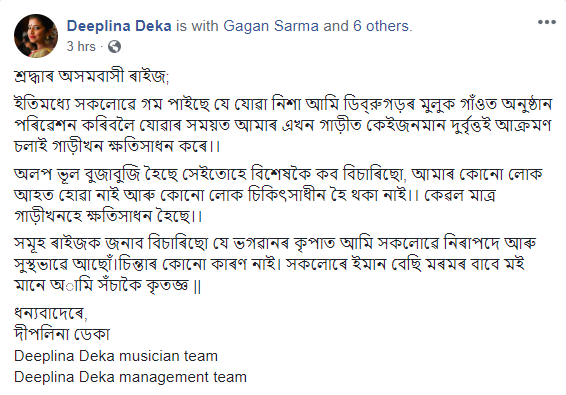Click the signature line 'দীপলিনা ডেকা'

(x=62, y=334)
